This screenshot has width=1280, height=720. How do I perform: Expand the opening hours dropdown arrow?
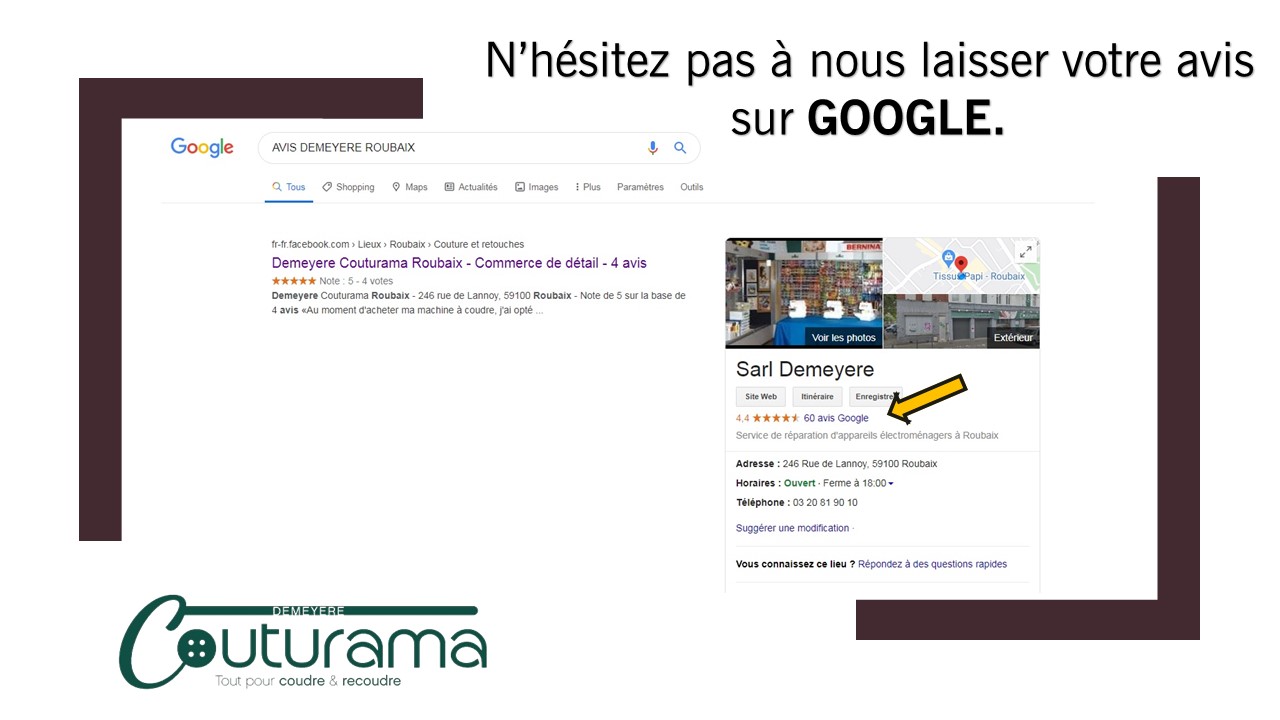(891, 484)
